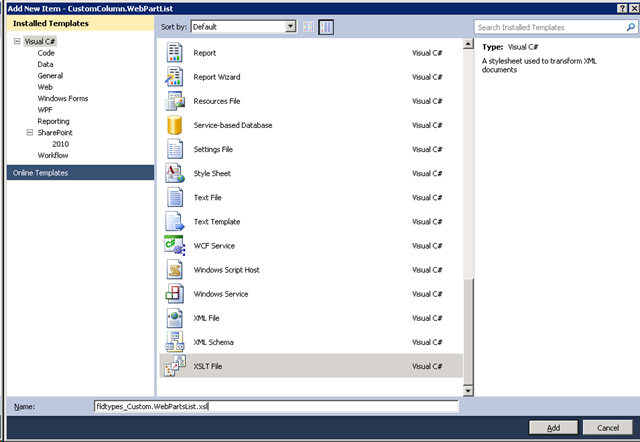Viewport: 640px width, 442px height.
Task: Select the XML File template icon
Action: tap(174, 318)
